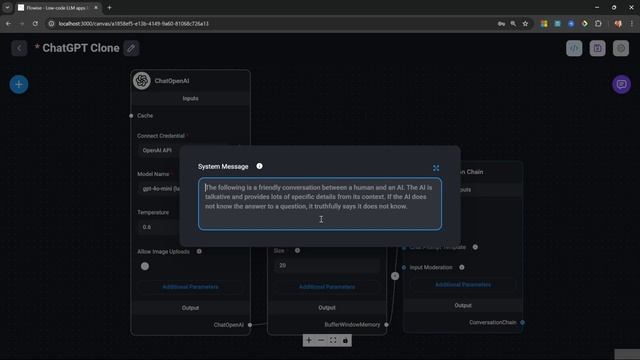Screen dimensions: 640x360
Task: Open the API endpoint code icon
Action: (574, 48)
